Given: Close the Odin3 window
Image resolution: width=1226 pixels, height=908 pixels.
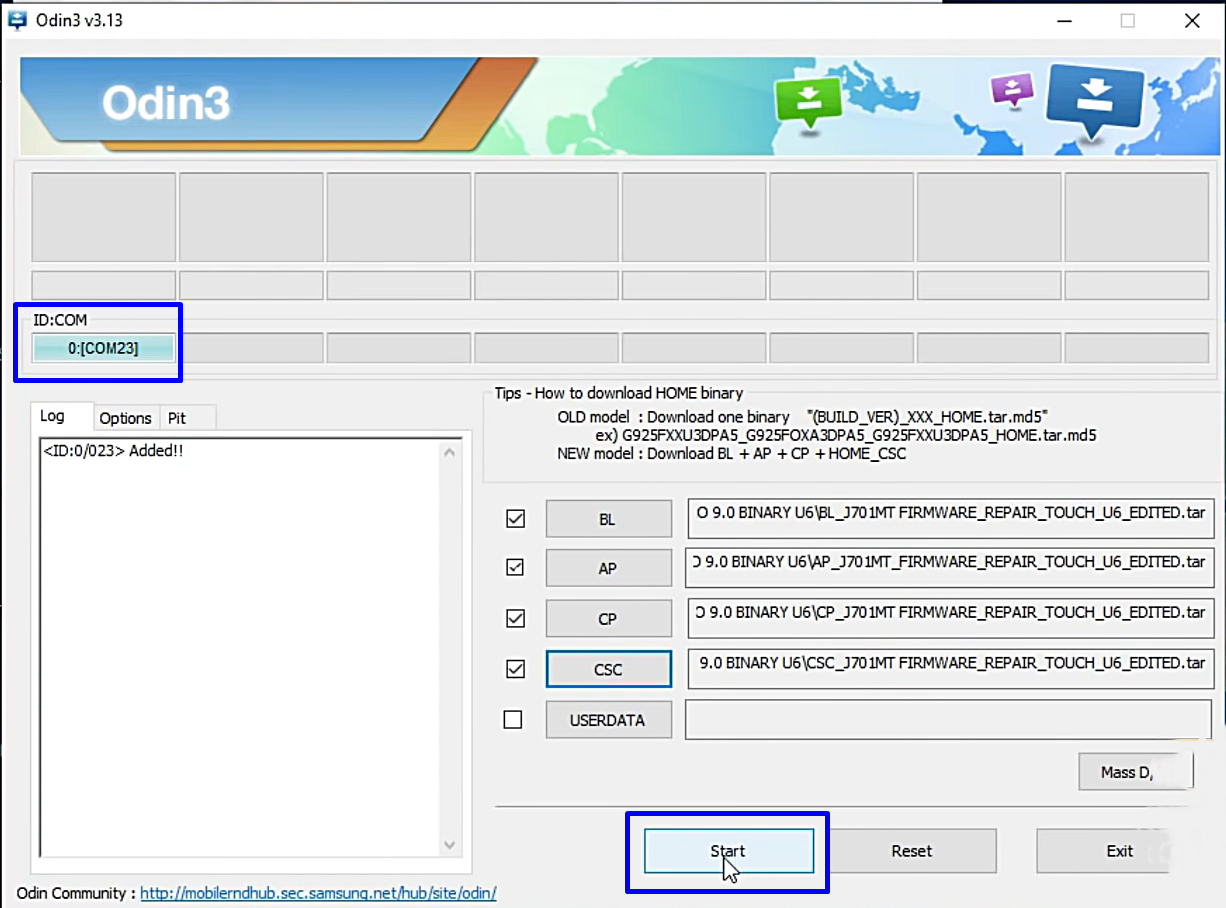Looking at the screenshot, I should pyautogui.click(x=1192, y=20).
